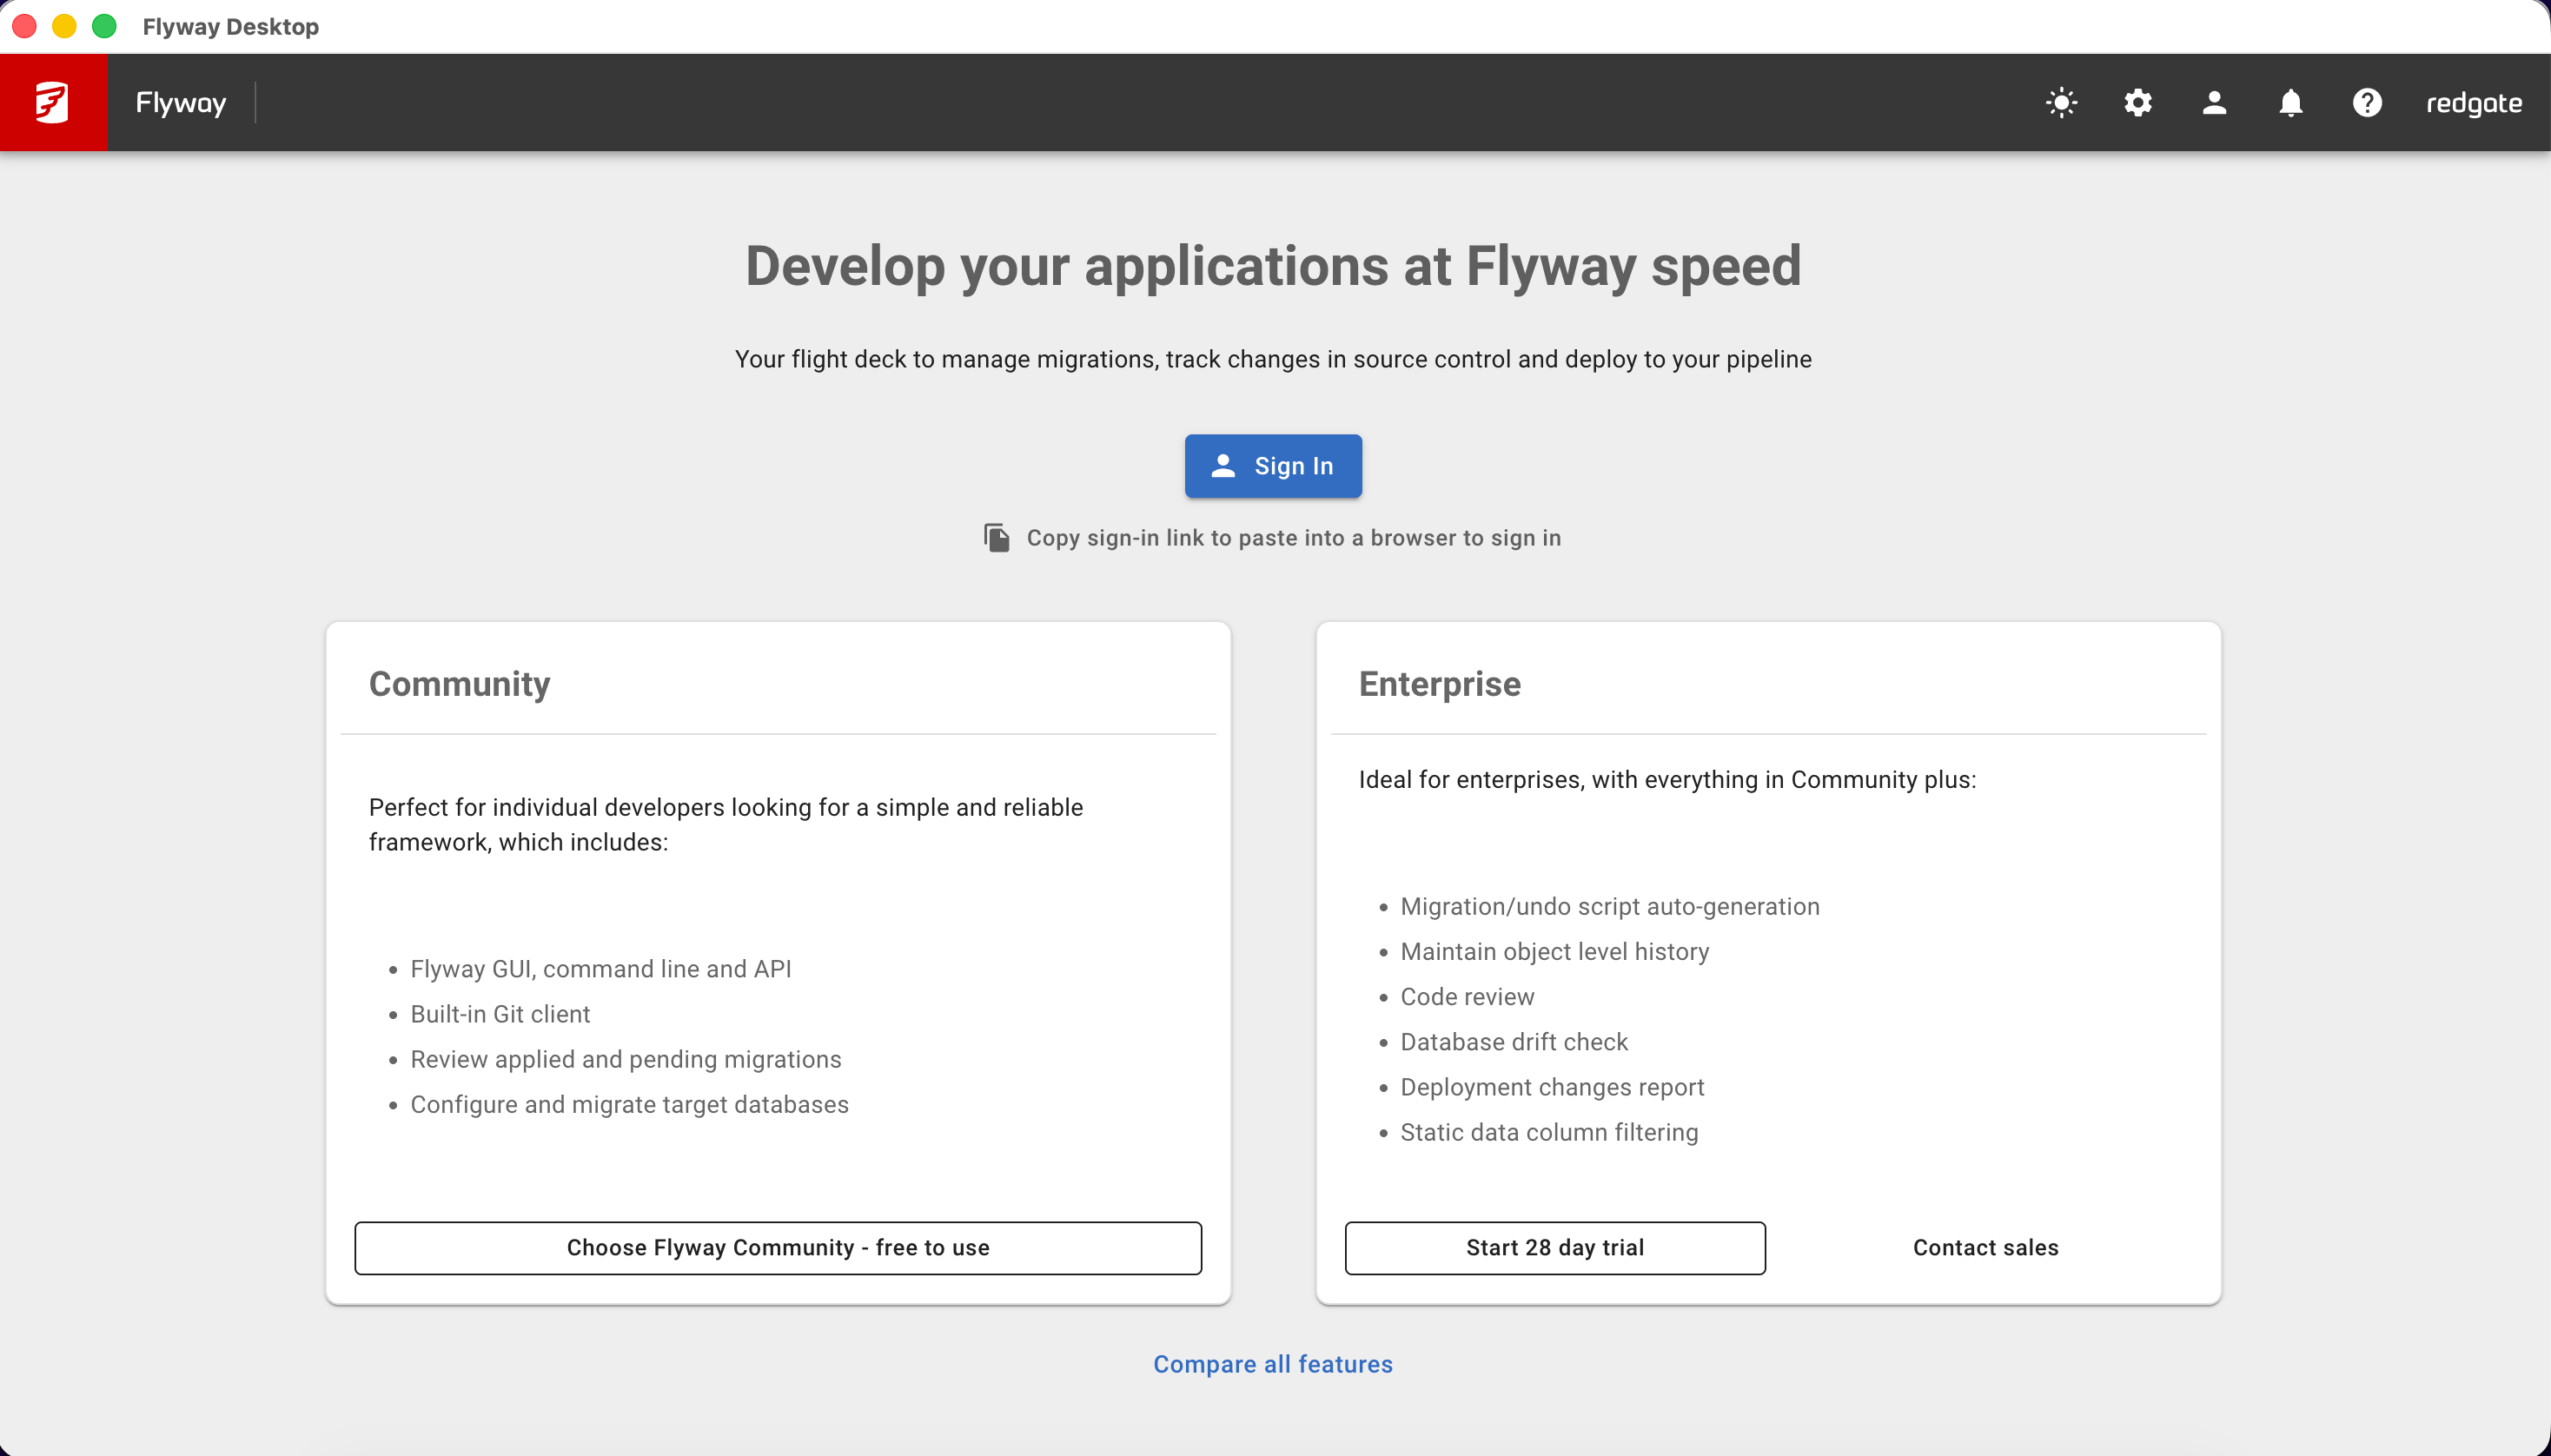The image size is (2551, 1456).
Task: Click 'Built-in Git client' list item
Action: click(x=500, y=1014)
